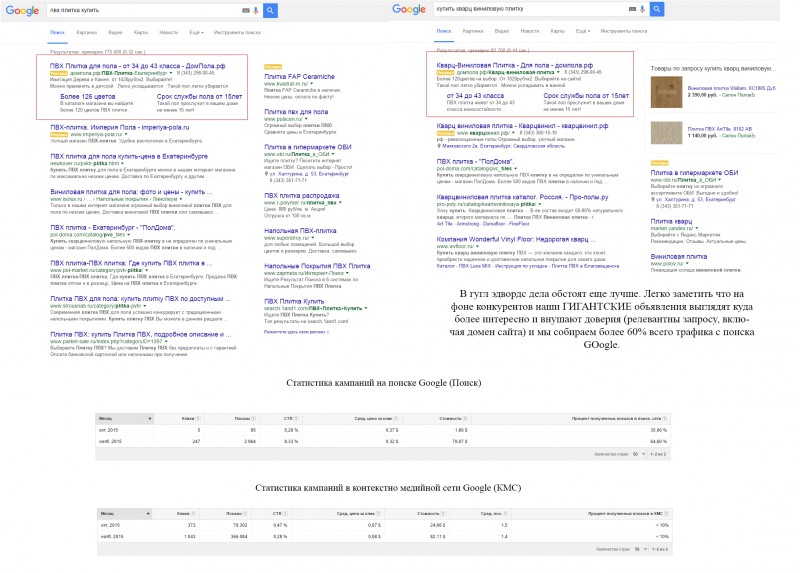The height and width of the screenshot is (573, 800).
Task: Open URL dropdown arrow for 'ПВХ Плитка Купить' ad
Action: (366, 308)
